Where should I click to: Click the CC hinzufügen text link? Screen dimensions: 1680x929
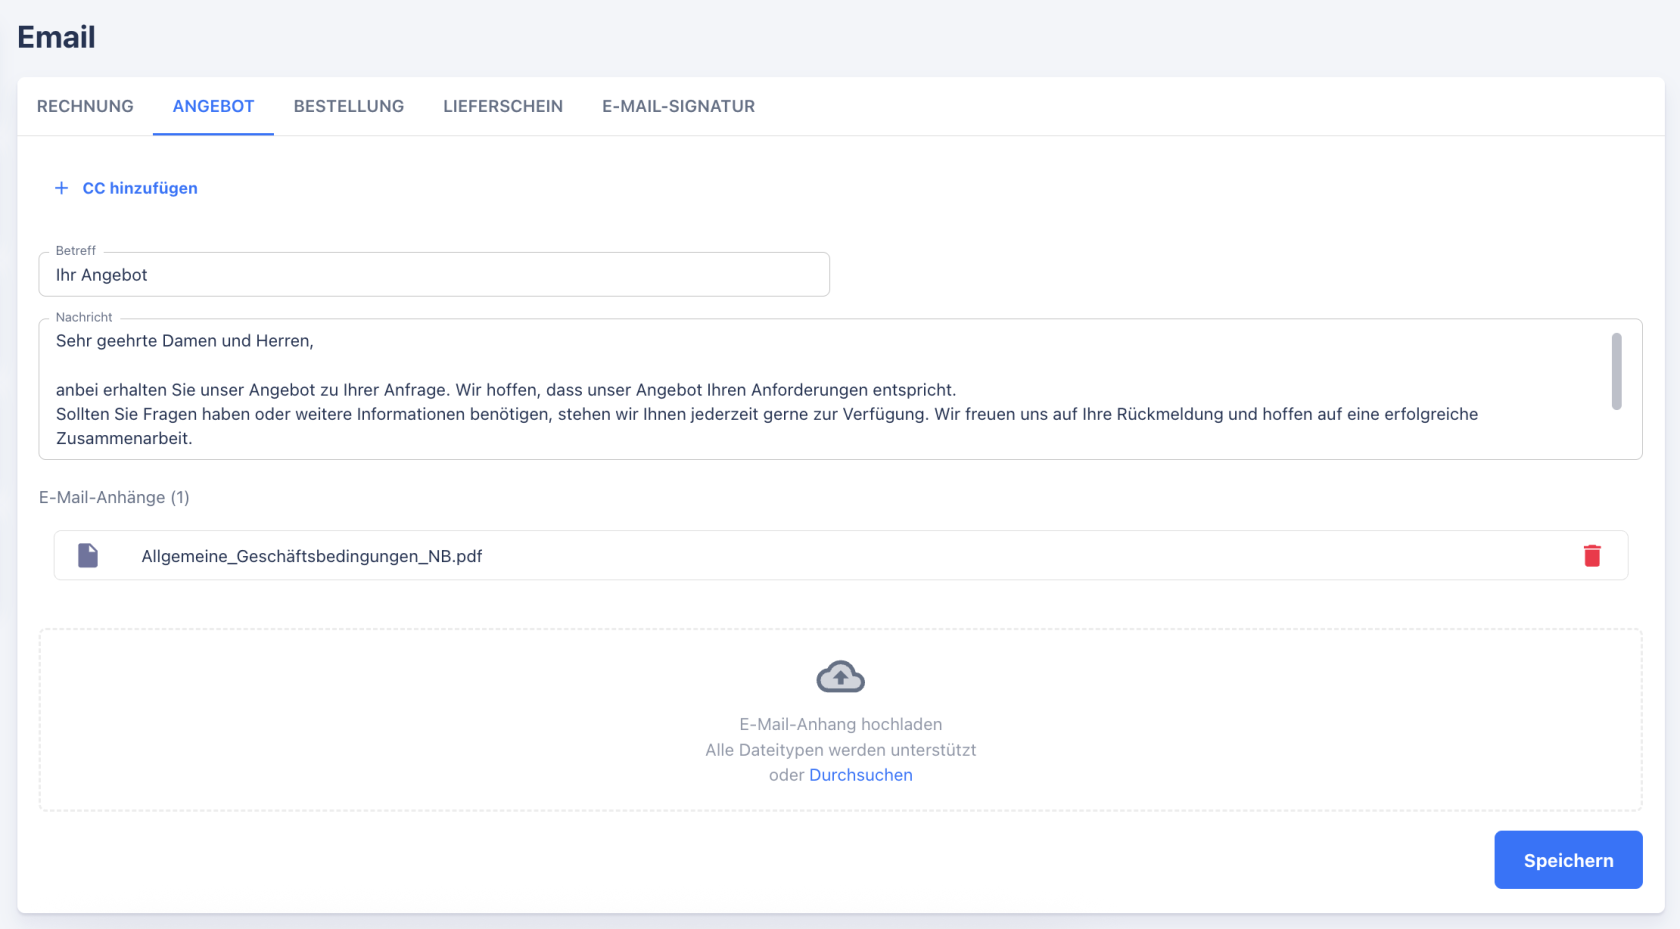140,188
